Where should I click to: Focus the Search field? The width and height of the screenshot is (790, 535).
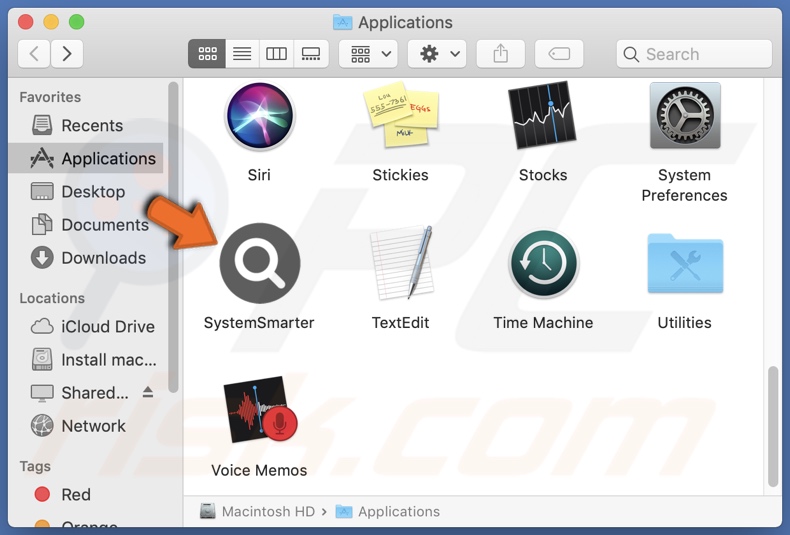694,53
